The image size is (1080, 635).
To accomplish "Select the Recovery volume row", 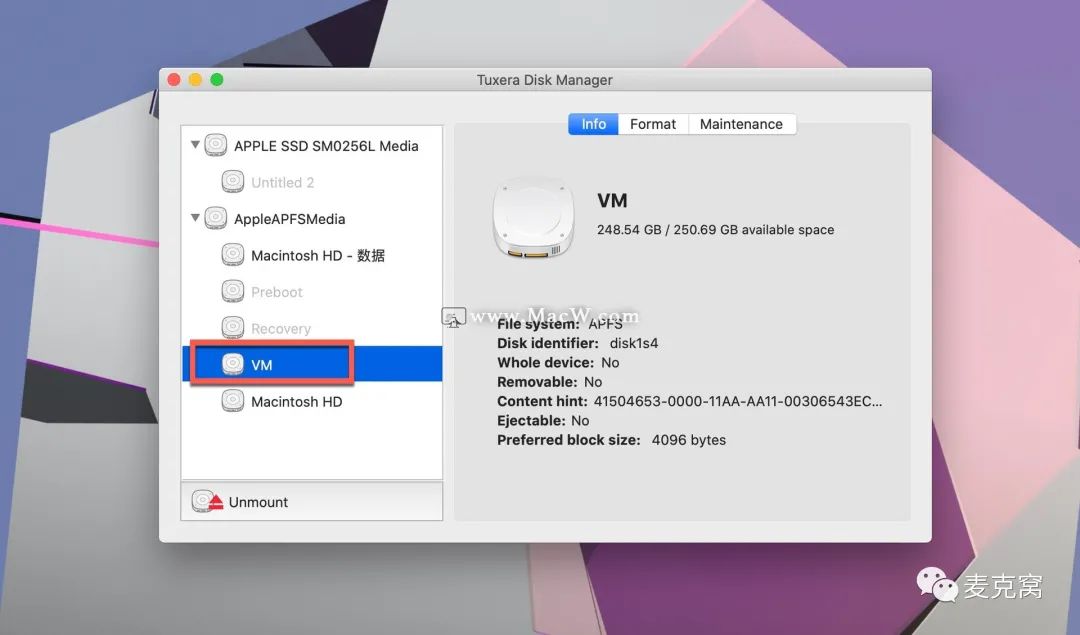I will pos(312,328).
